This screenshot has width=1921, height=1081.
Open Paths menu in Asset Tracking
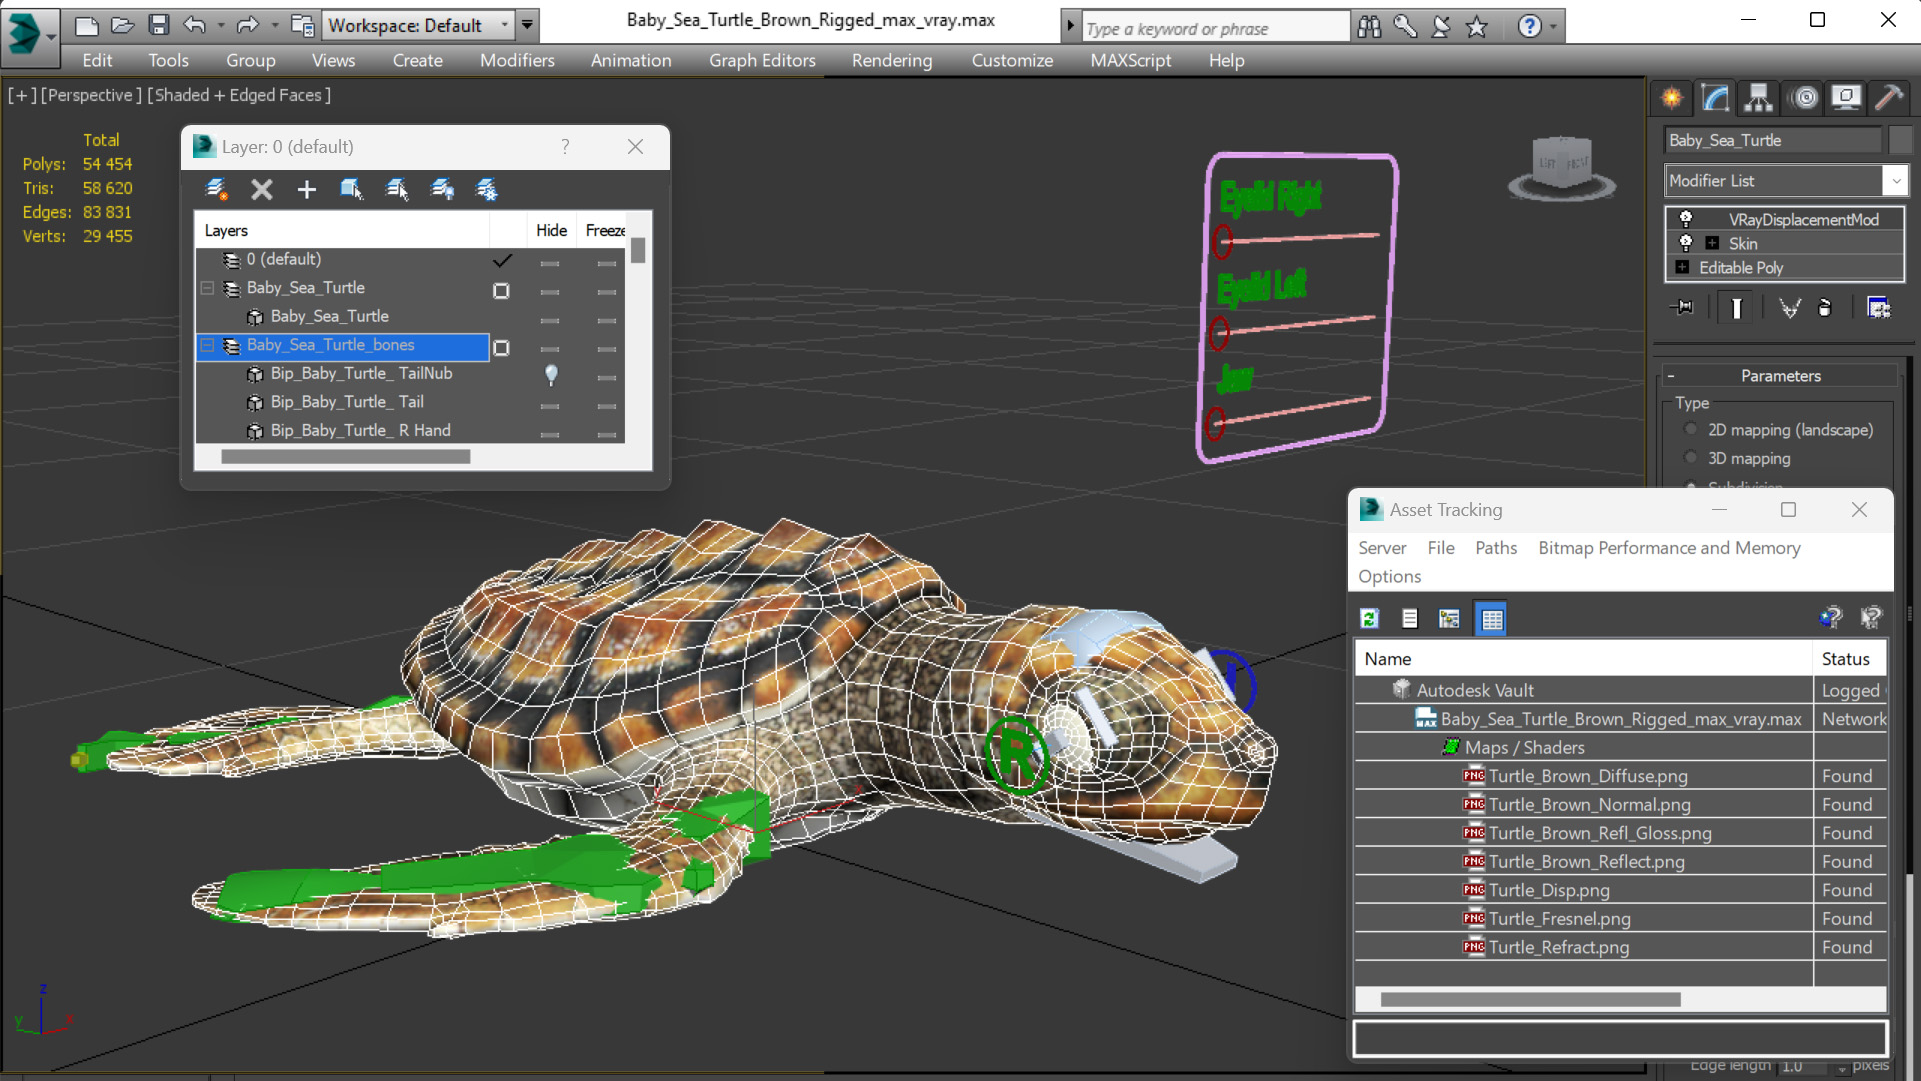coord(1495,548)
